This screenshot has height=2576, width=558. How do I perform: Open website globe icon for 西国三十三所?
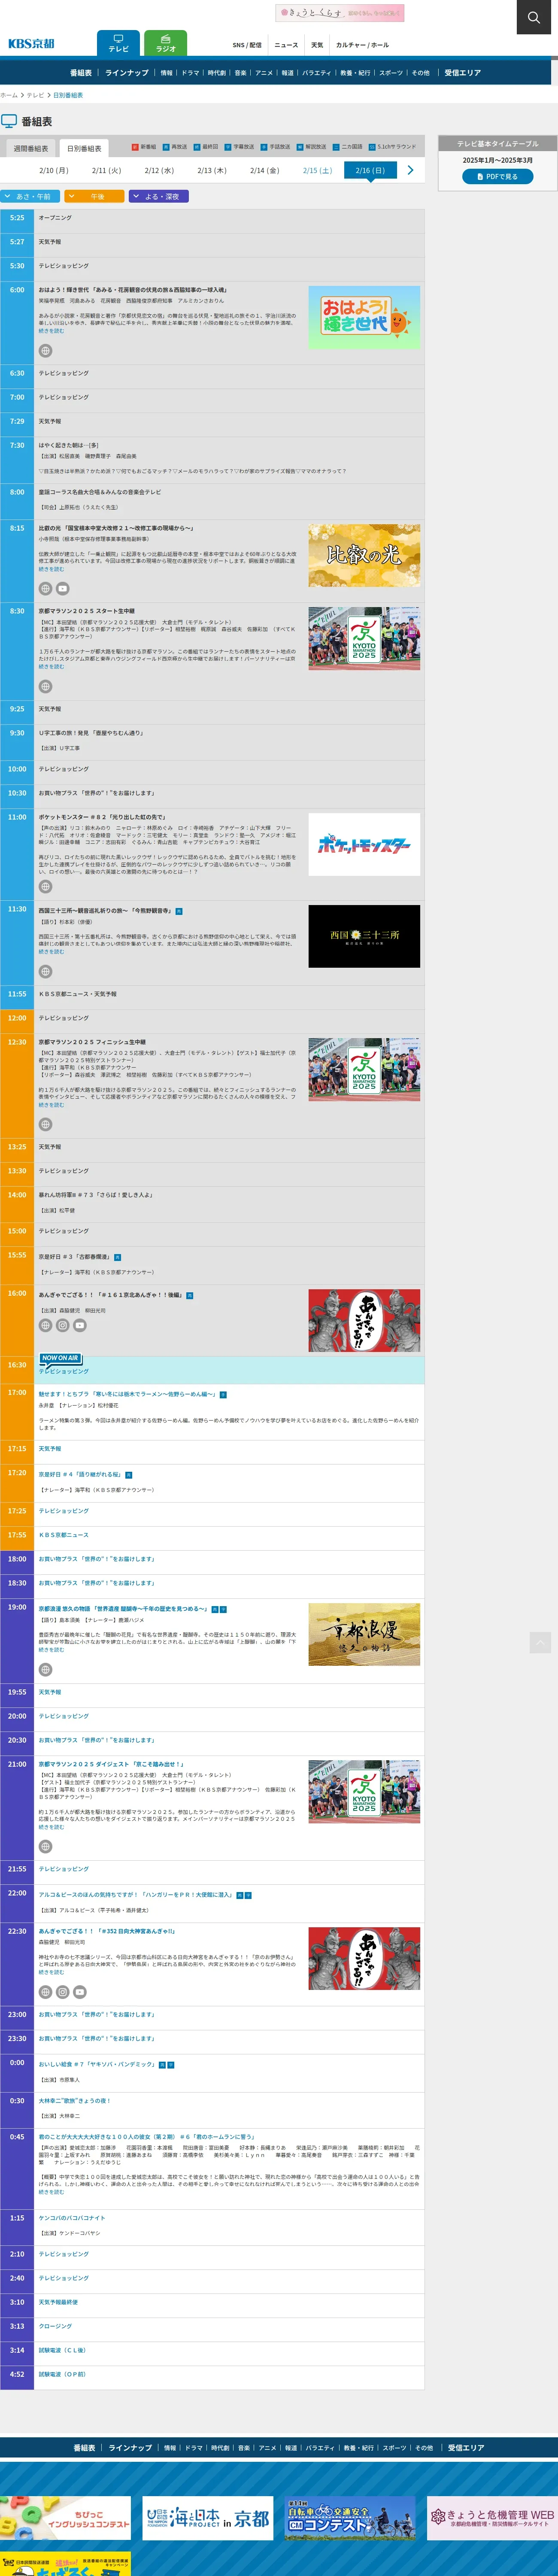click(45, 971)
